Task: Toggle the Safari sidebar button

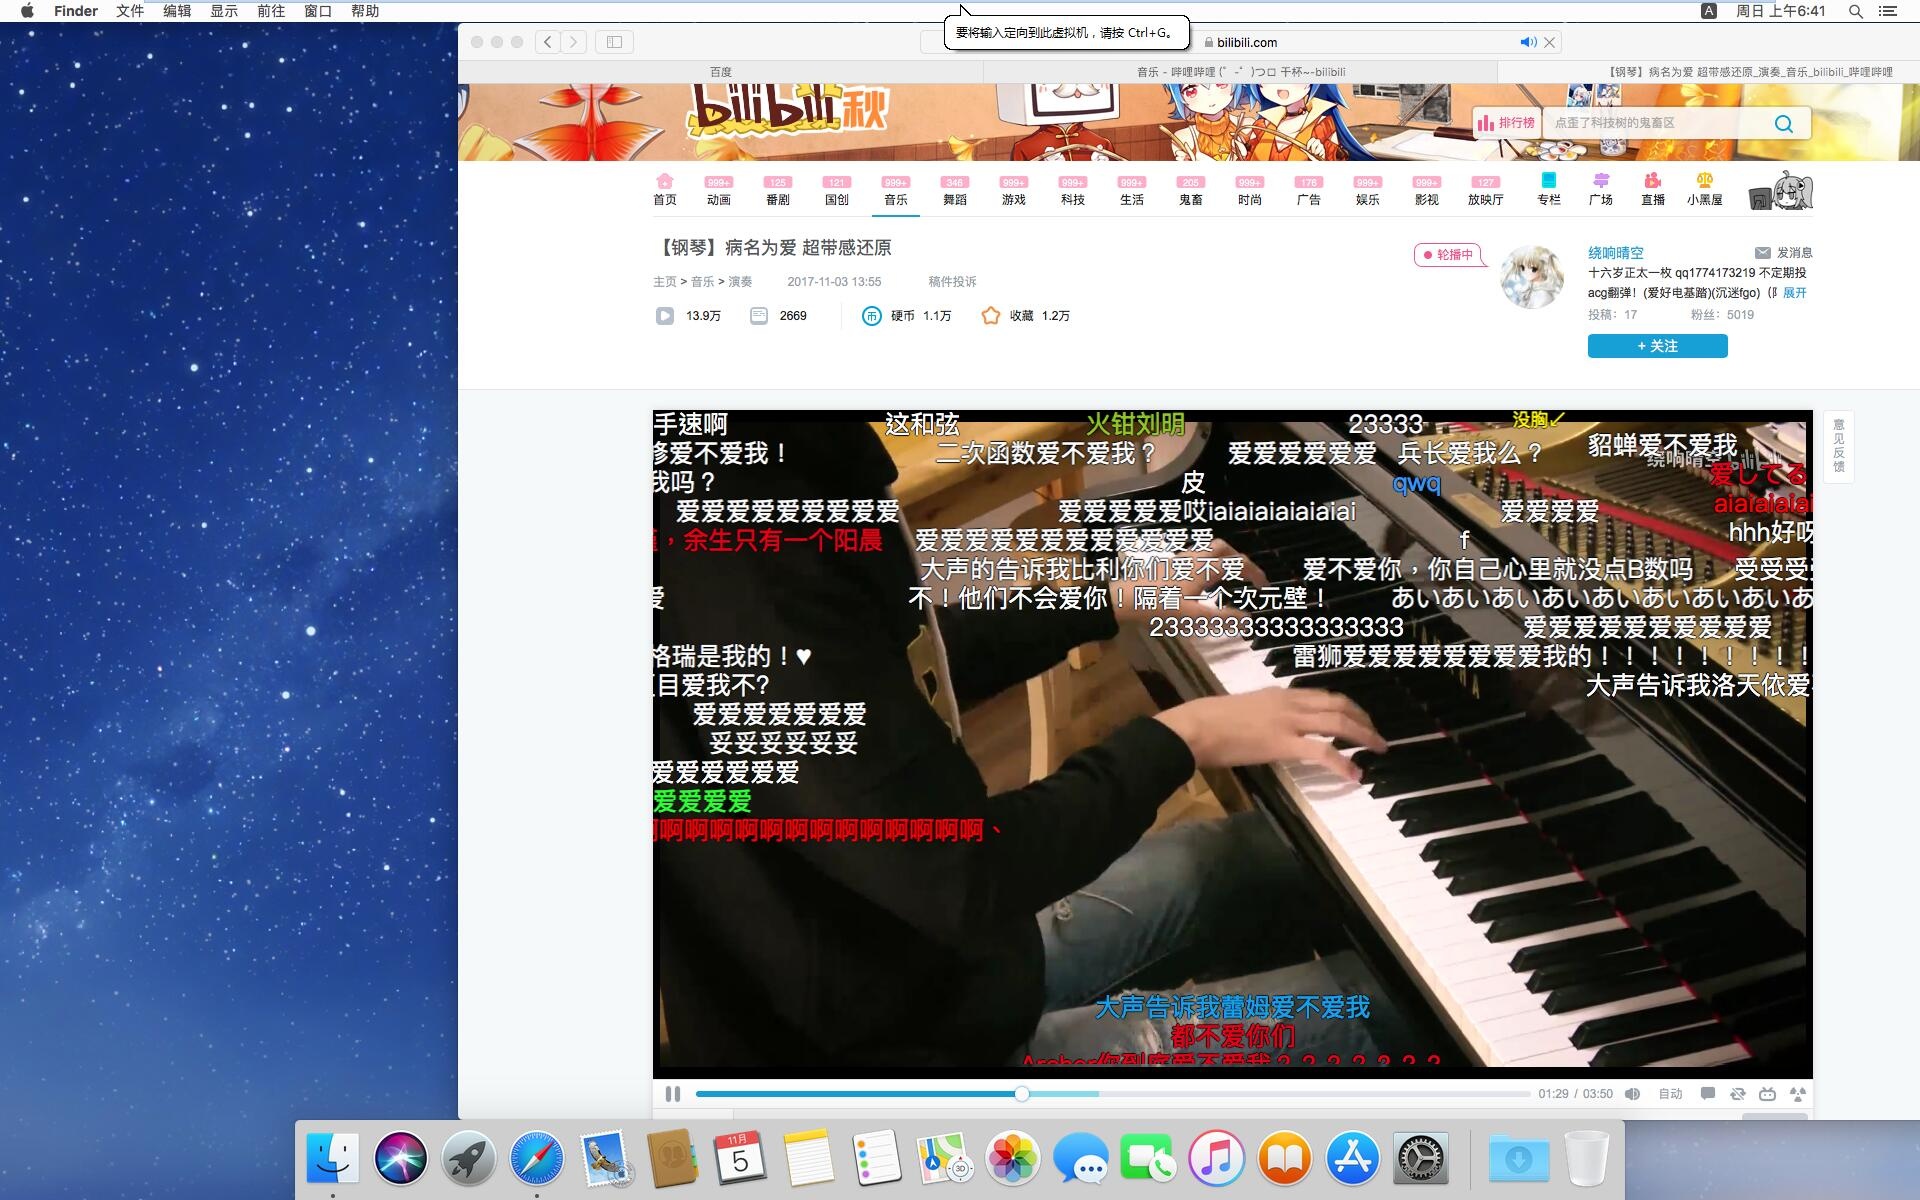Action: pos(615,42)
